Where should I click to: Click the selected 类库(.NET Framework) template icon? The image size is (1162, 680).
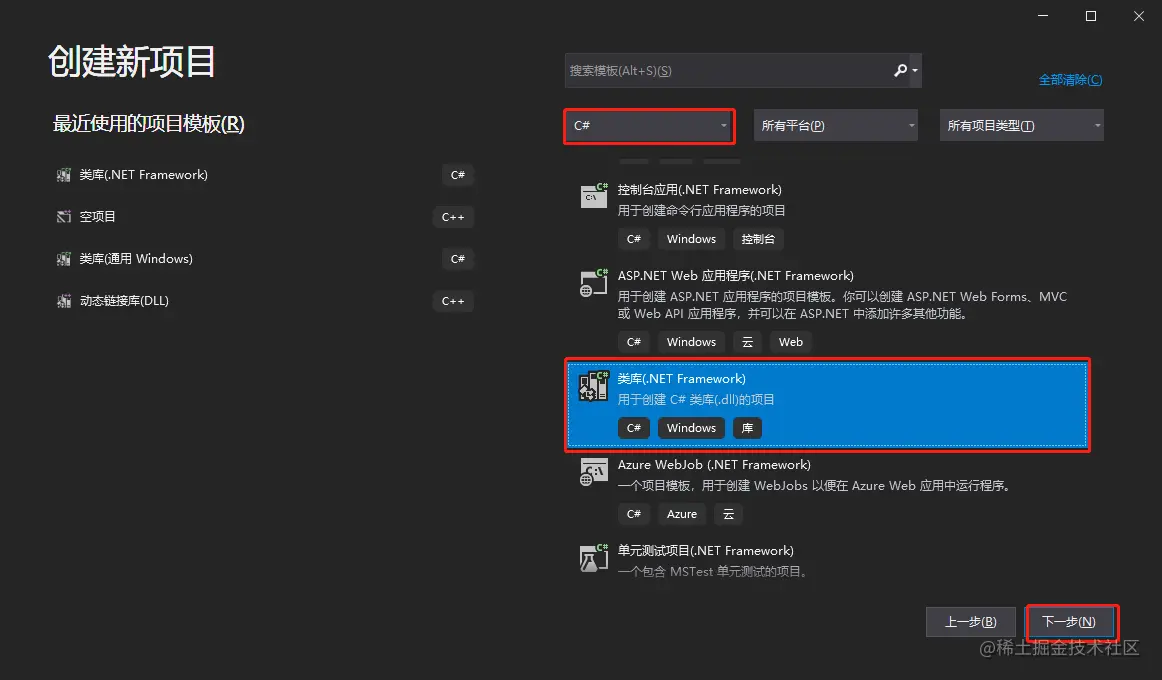coord(594,386)
